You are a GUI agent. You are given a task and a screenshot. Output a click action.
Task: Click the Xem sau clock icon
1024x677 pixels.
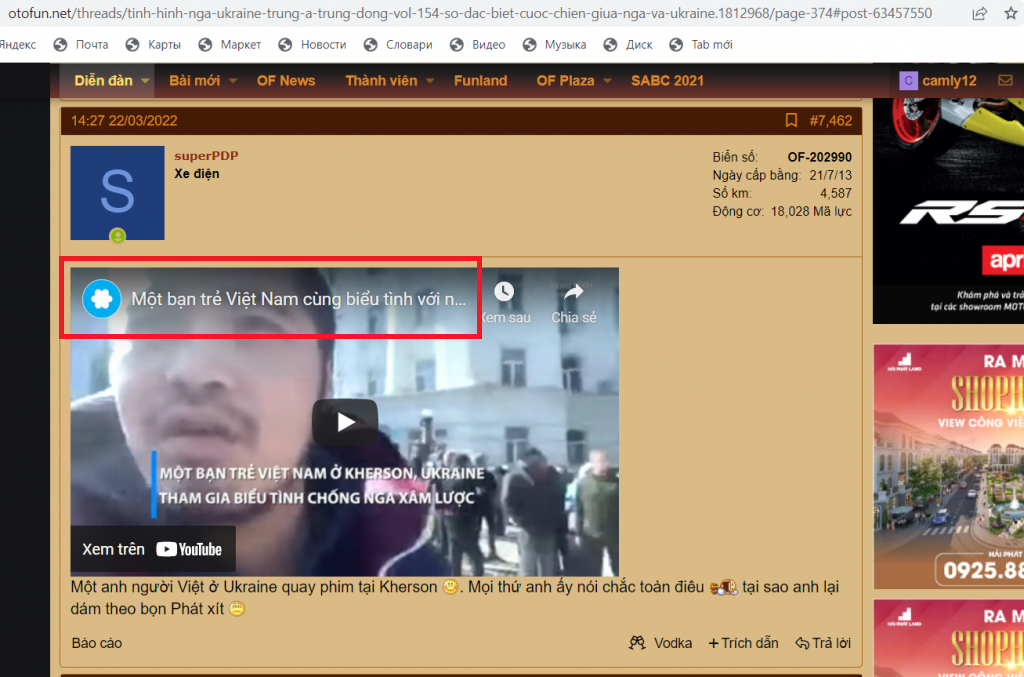tap(504, 292)
